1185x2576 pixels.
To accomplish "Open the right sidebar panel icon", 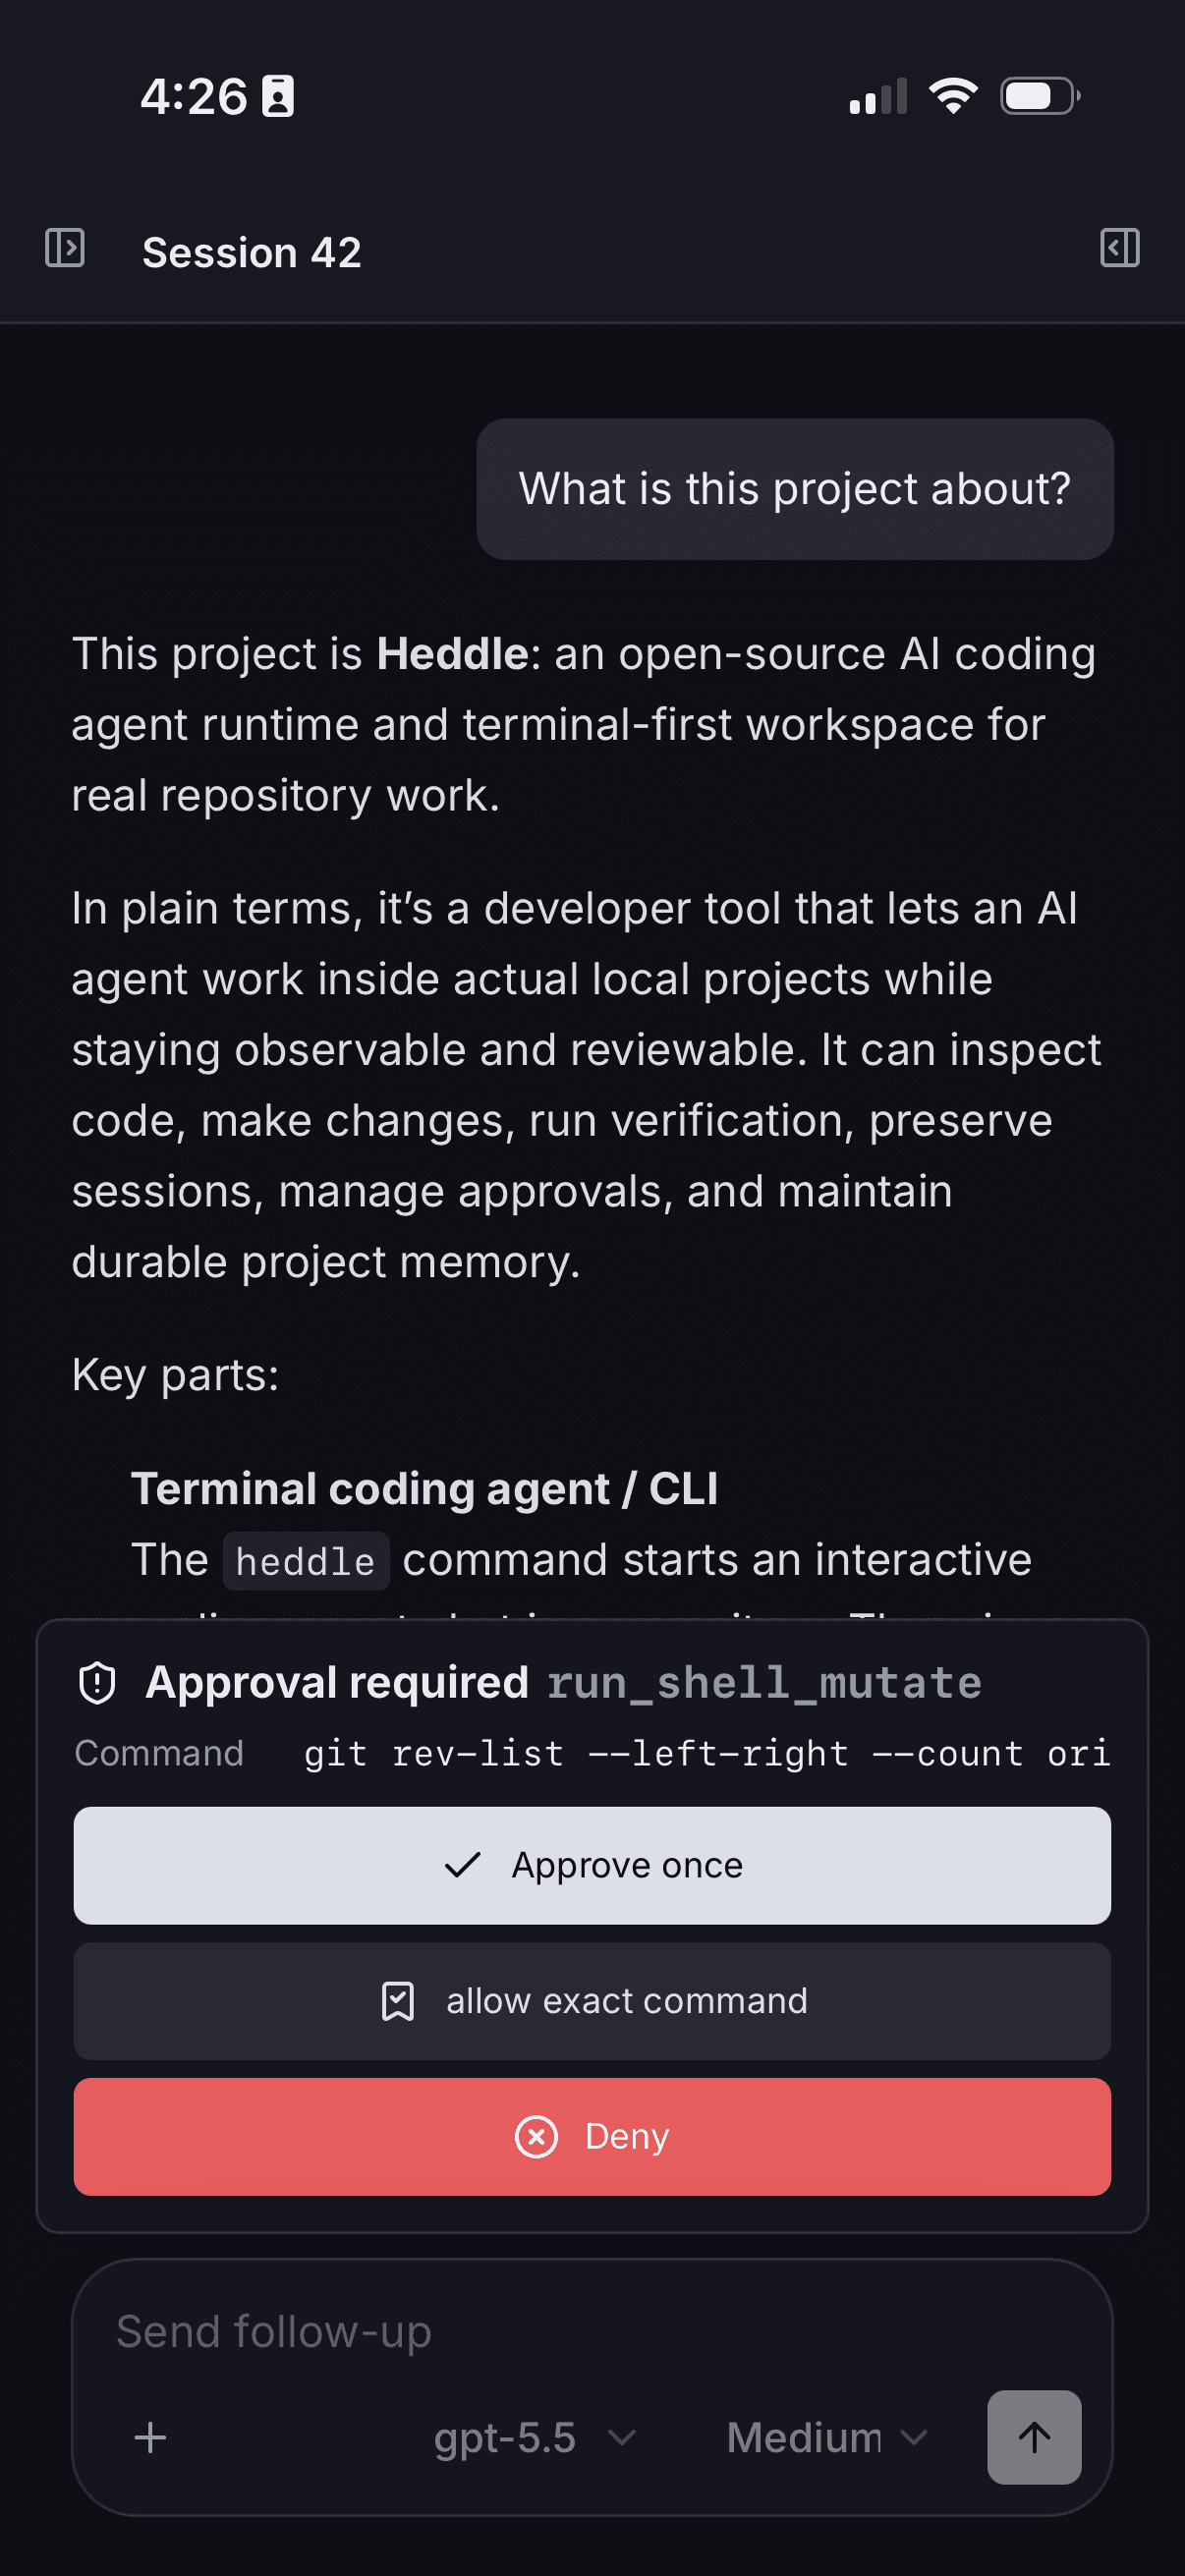I will point(1119,248).
